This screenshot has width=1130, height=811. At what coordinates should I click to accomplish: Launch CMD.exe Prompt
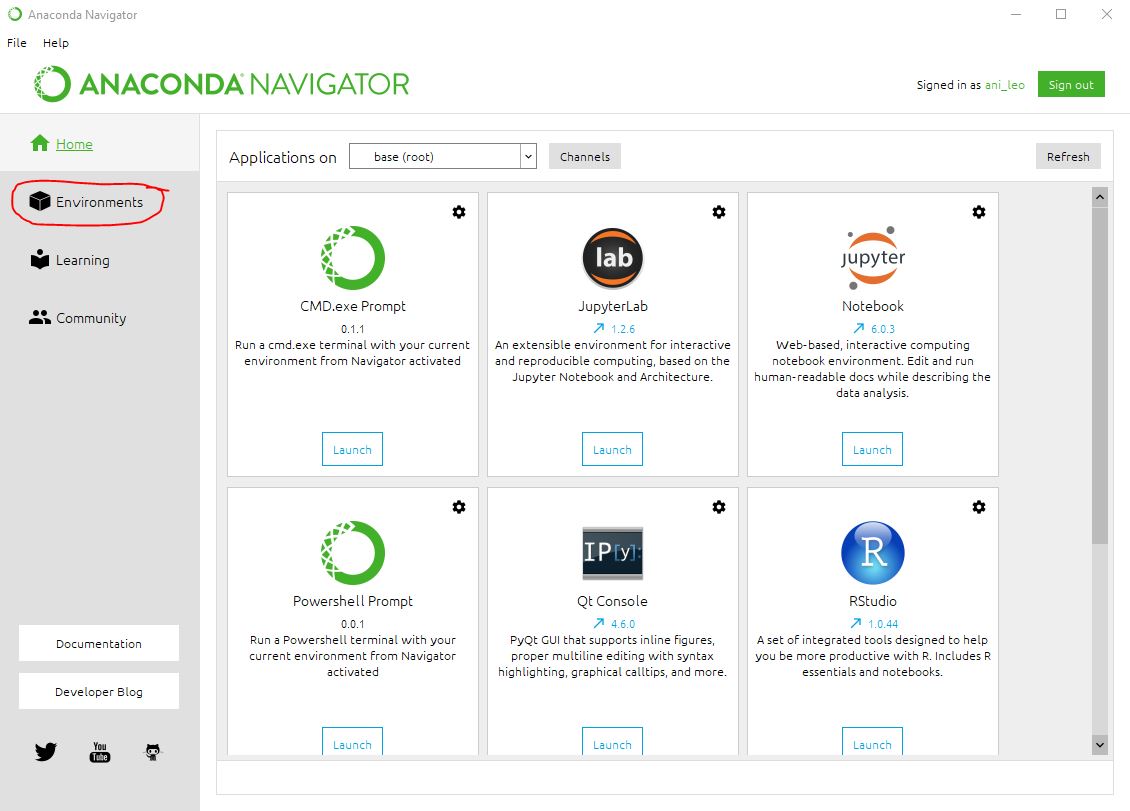pos(352,449)
